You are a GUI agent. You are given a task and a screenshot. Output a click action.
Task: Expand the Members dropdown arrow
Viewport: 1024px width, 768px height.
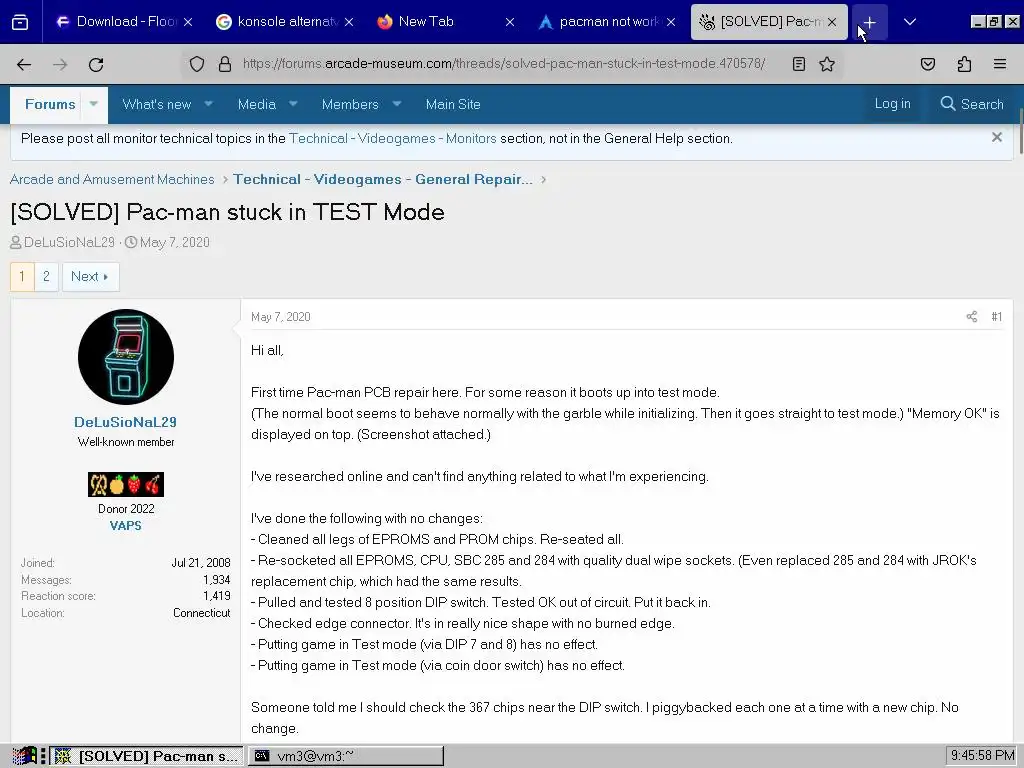click(x=396, y=104)
